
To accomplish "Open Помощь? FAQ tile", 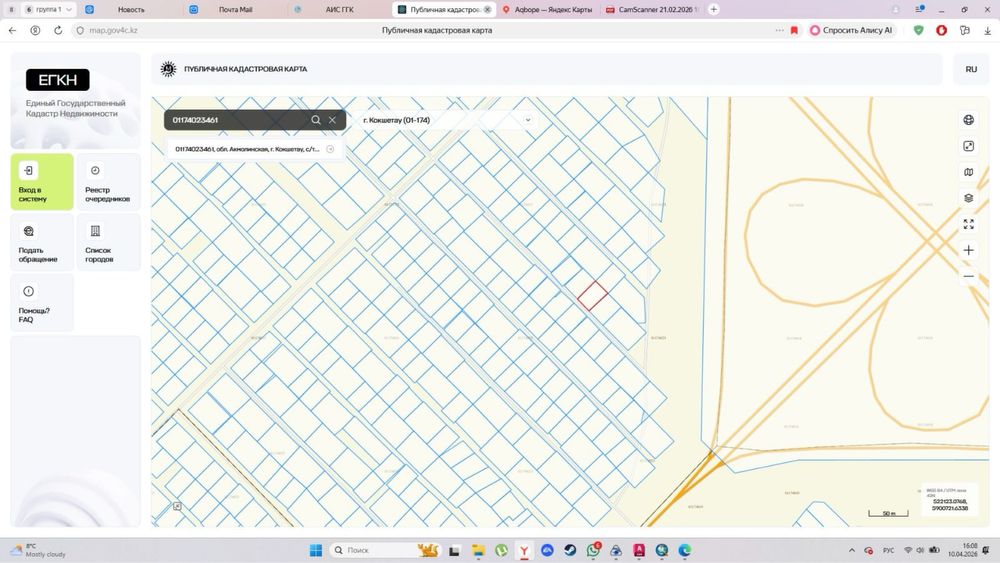I will pos(42,303).
